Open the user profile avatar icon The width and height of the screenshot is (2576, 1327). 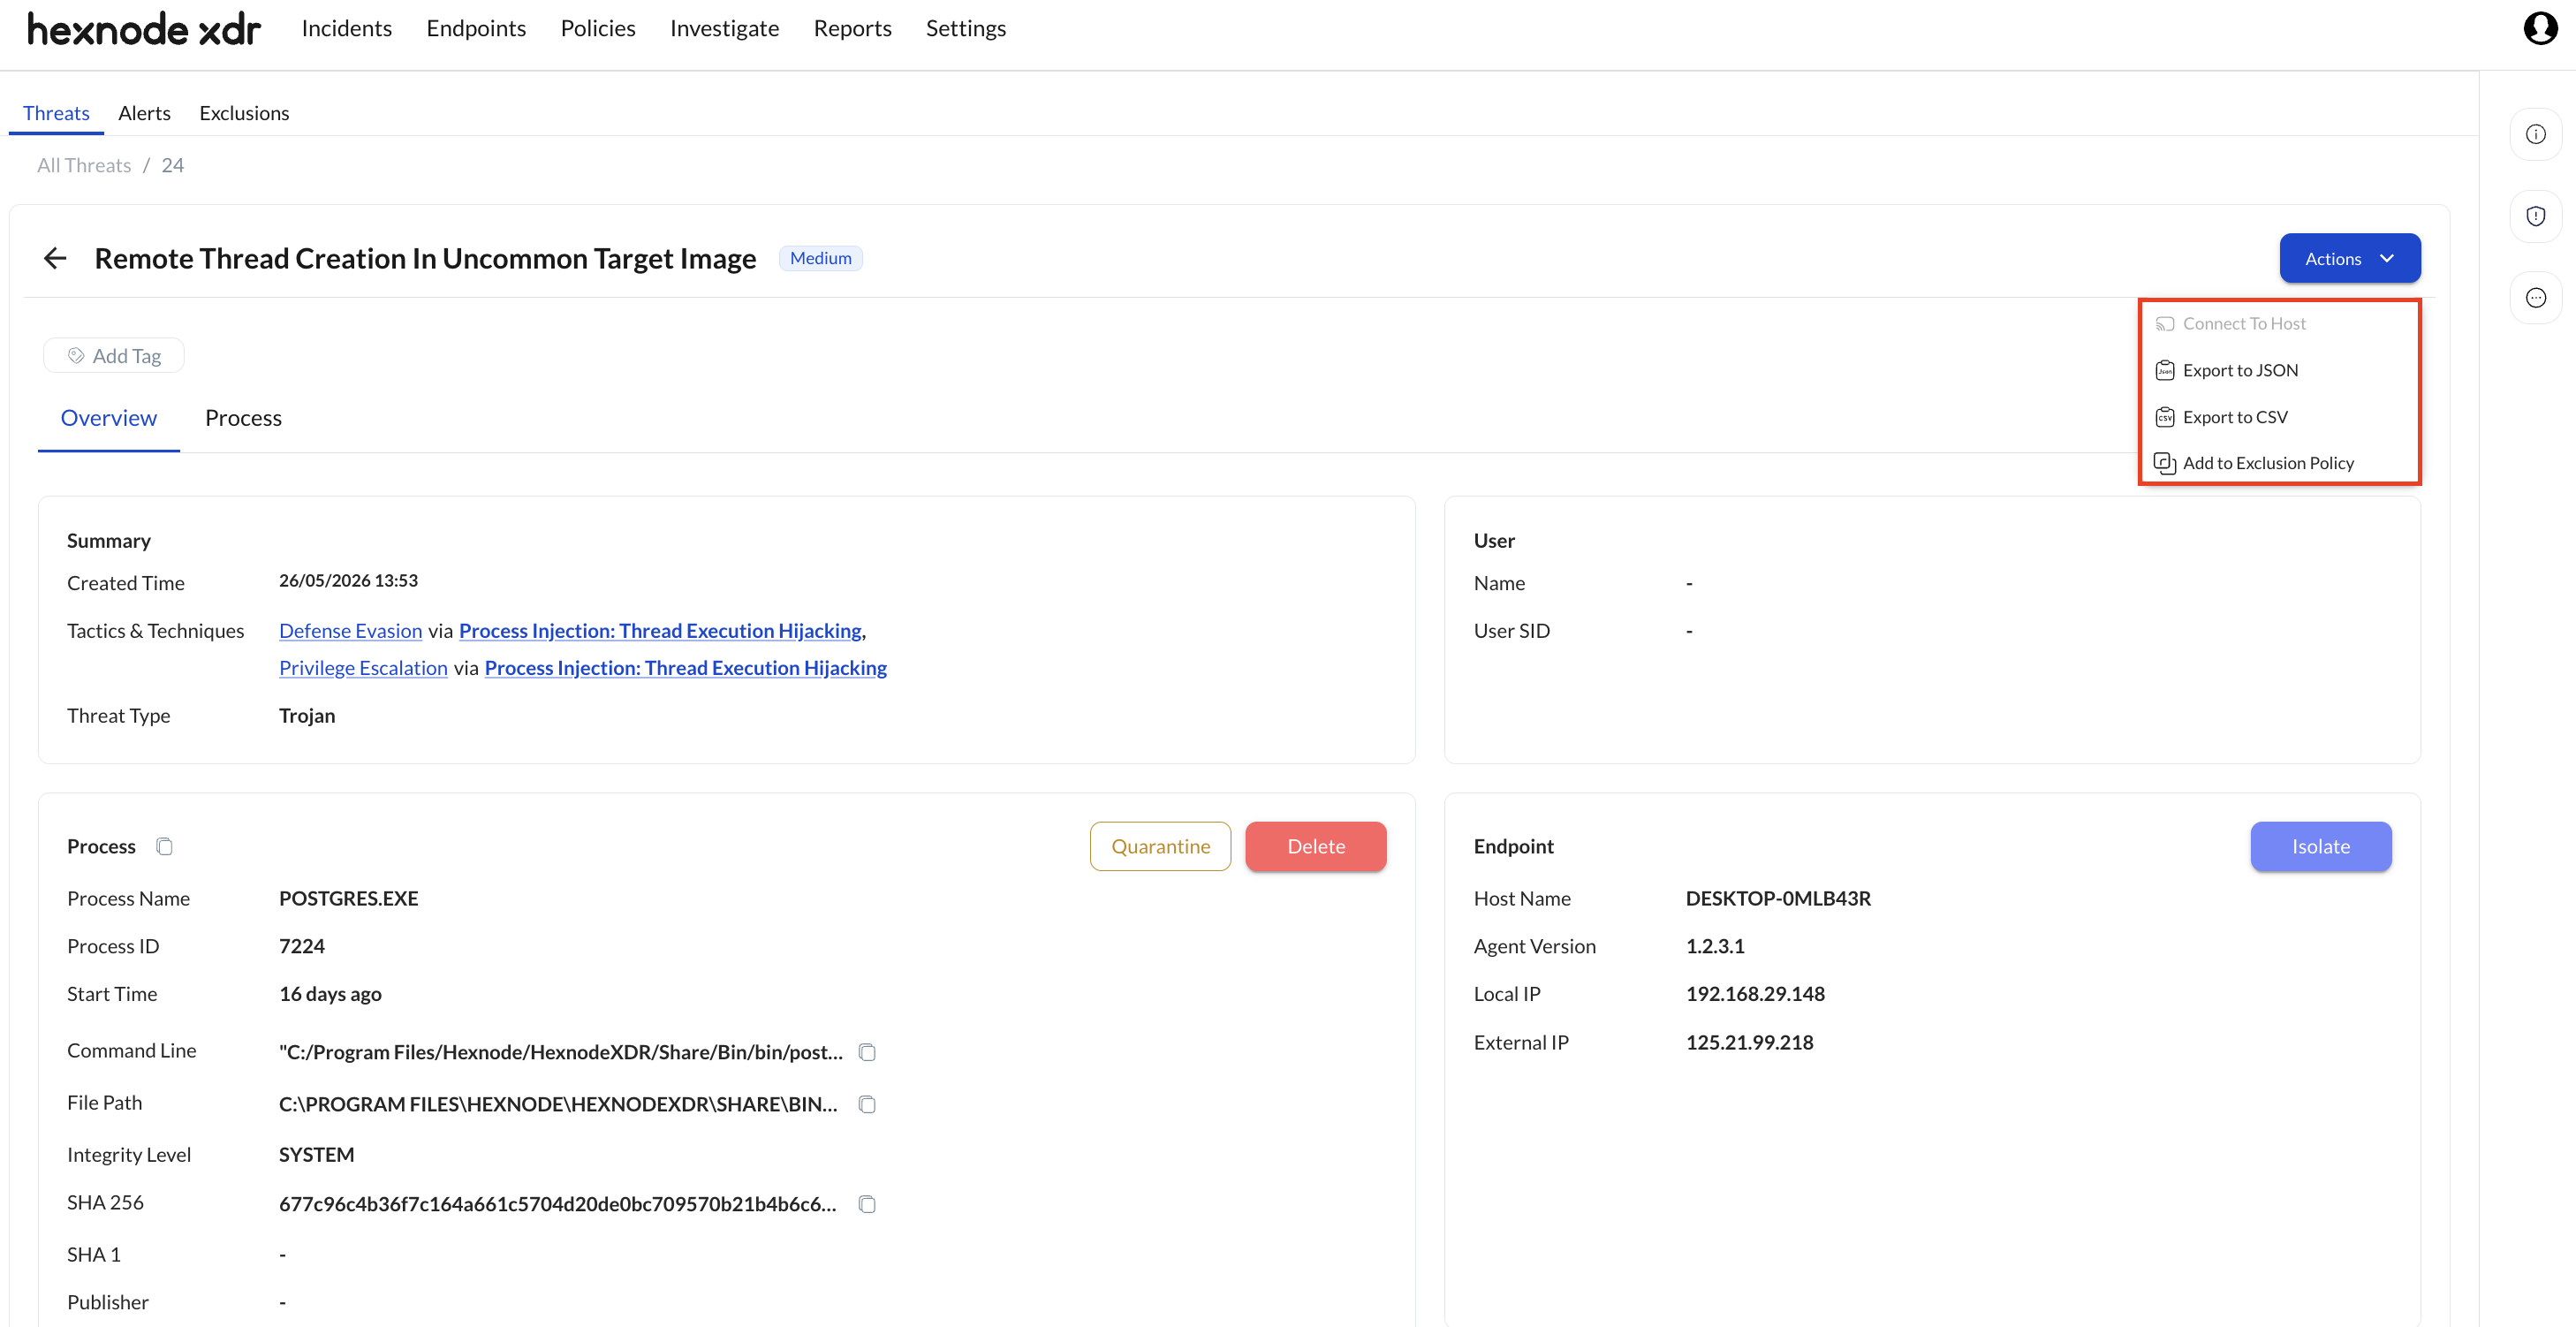2540,28
